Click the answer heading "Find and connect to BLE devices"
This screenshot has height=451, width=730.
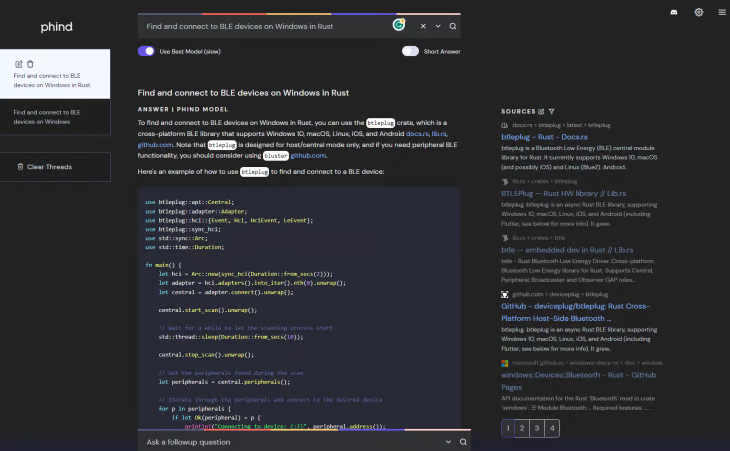click(243, 93)
